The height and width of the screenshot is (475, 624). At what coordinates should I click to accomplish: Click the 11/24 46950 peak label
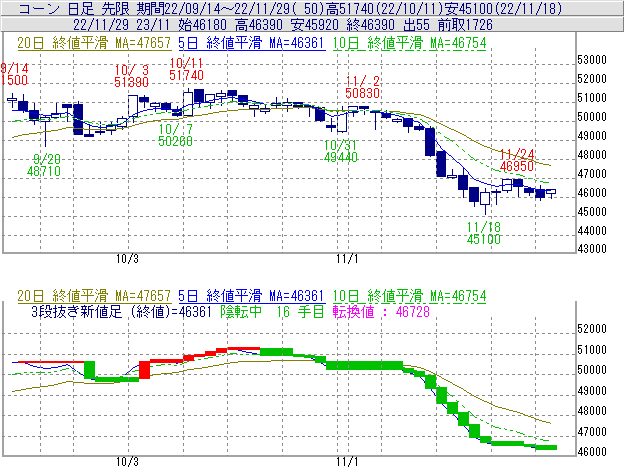(x=517, y=160)
